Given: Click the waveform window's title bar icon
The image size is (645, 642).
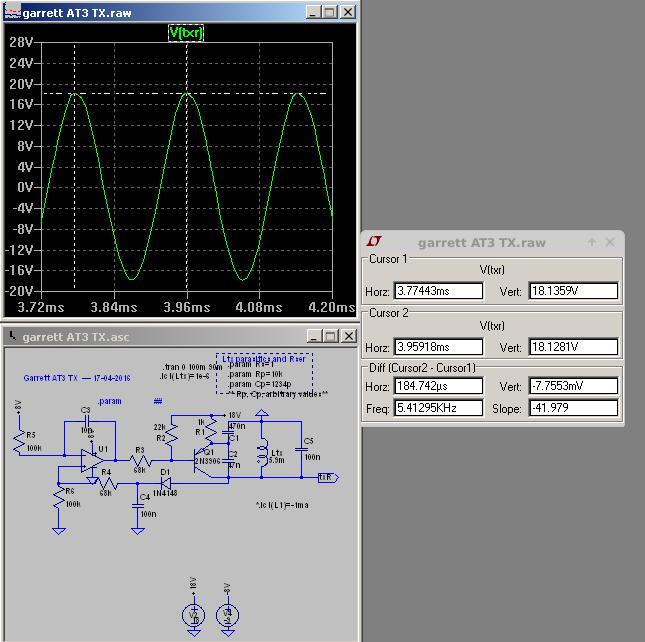Looking at the screenshot, I should point(11,12).
